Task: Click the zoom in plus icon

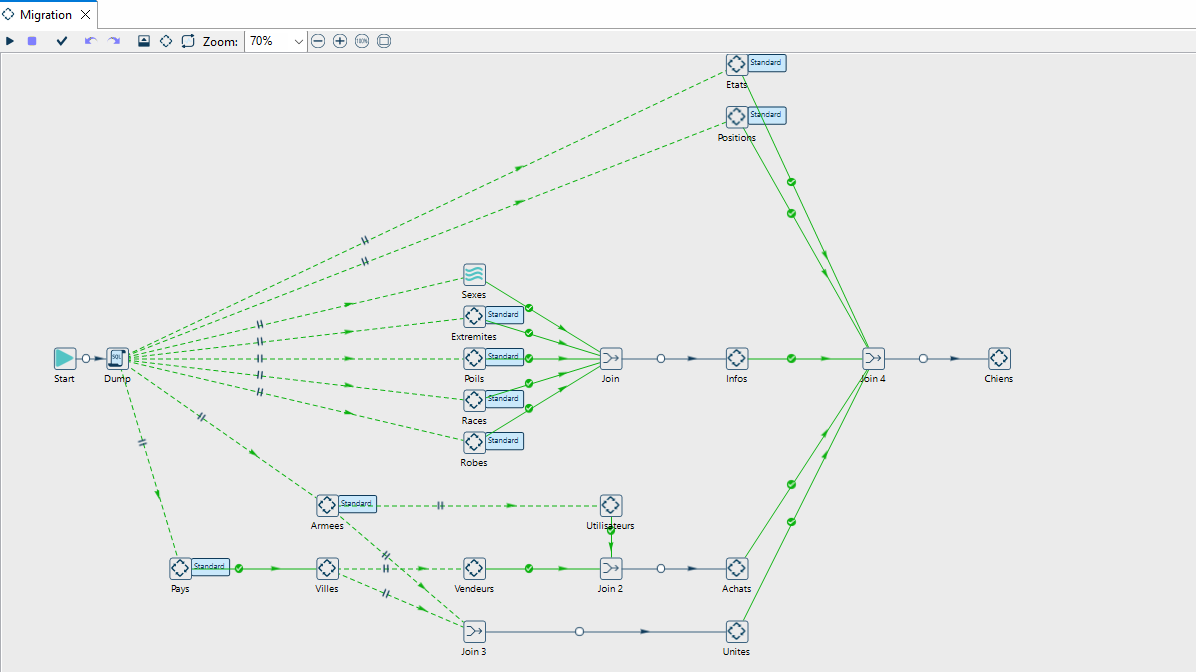Action: coord(340,41)
